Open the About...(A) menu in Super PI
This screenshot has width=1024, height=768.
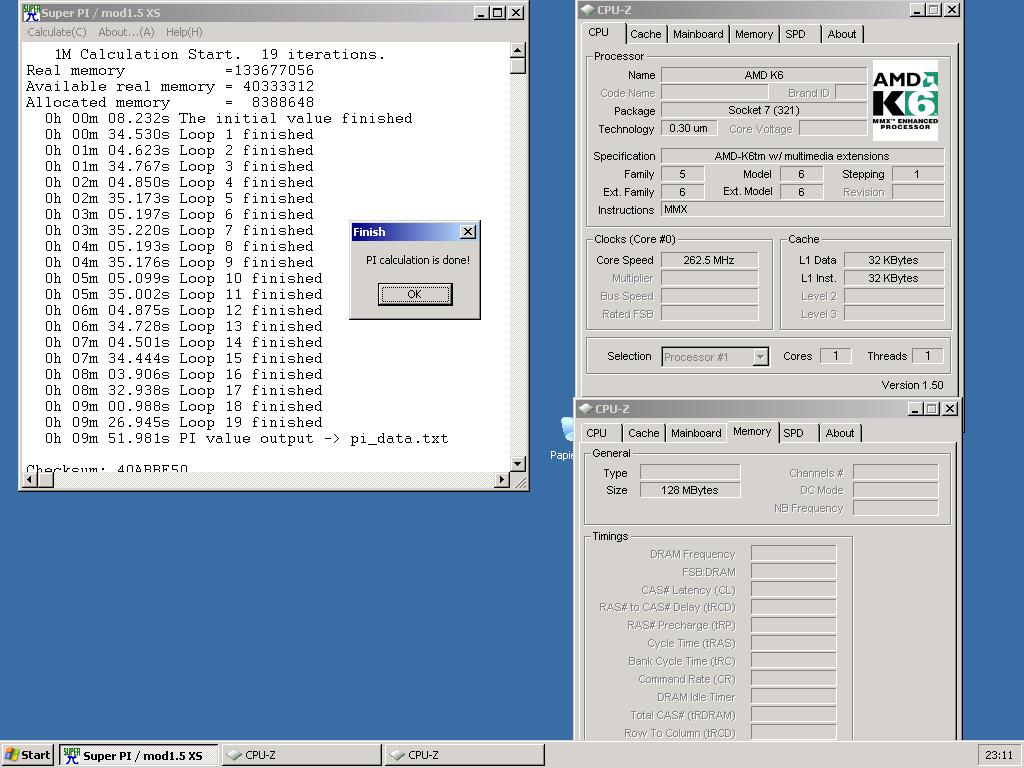126,32
